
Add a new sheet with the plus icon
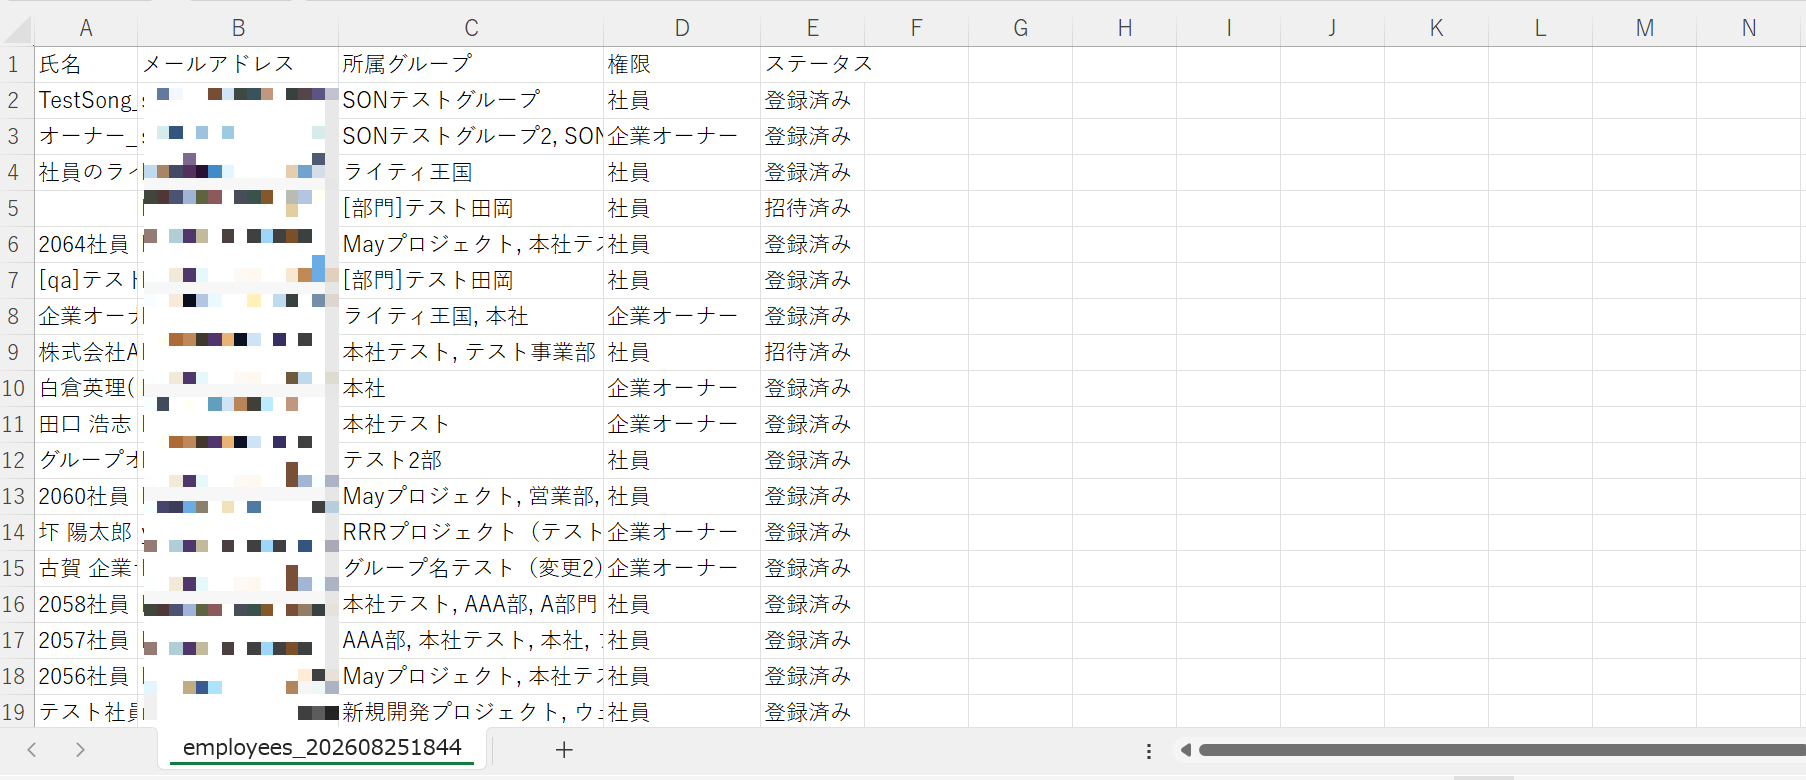564,750
